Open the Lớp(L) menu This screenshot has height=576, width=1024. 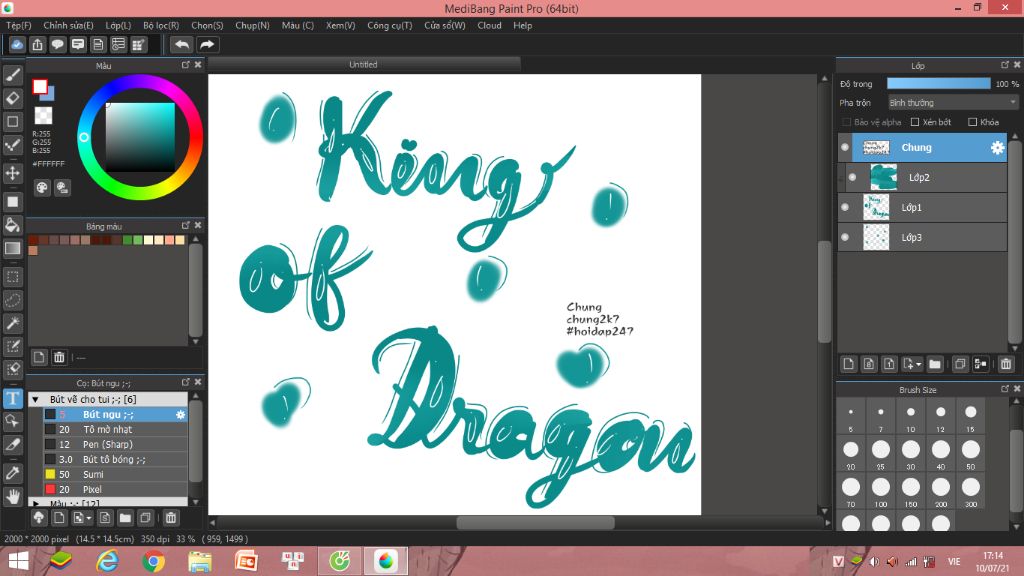(x=118, y=25)
